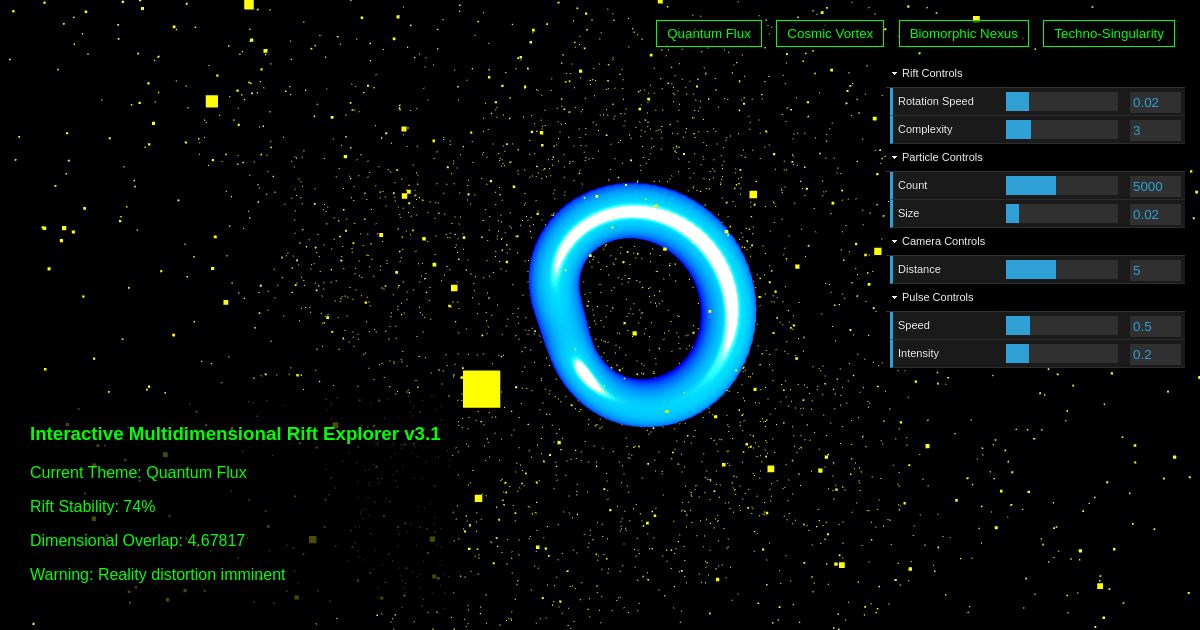Edit the Count field showing 5000

pyautogui.click(x=1155, y=185)
